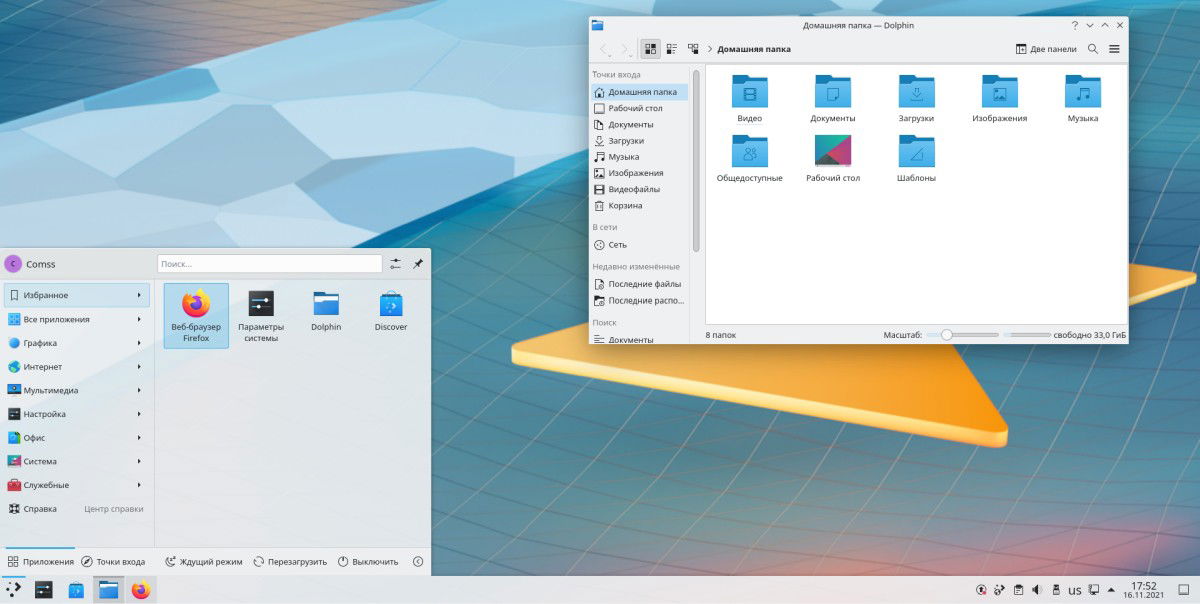Expand Графика category
1200x604 pixels.
click(x=77, y=343)
